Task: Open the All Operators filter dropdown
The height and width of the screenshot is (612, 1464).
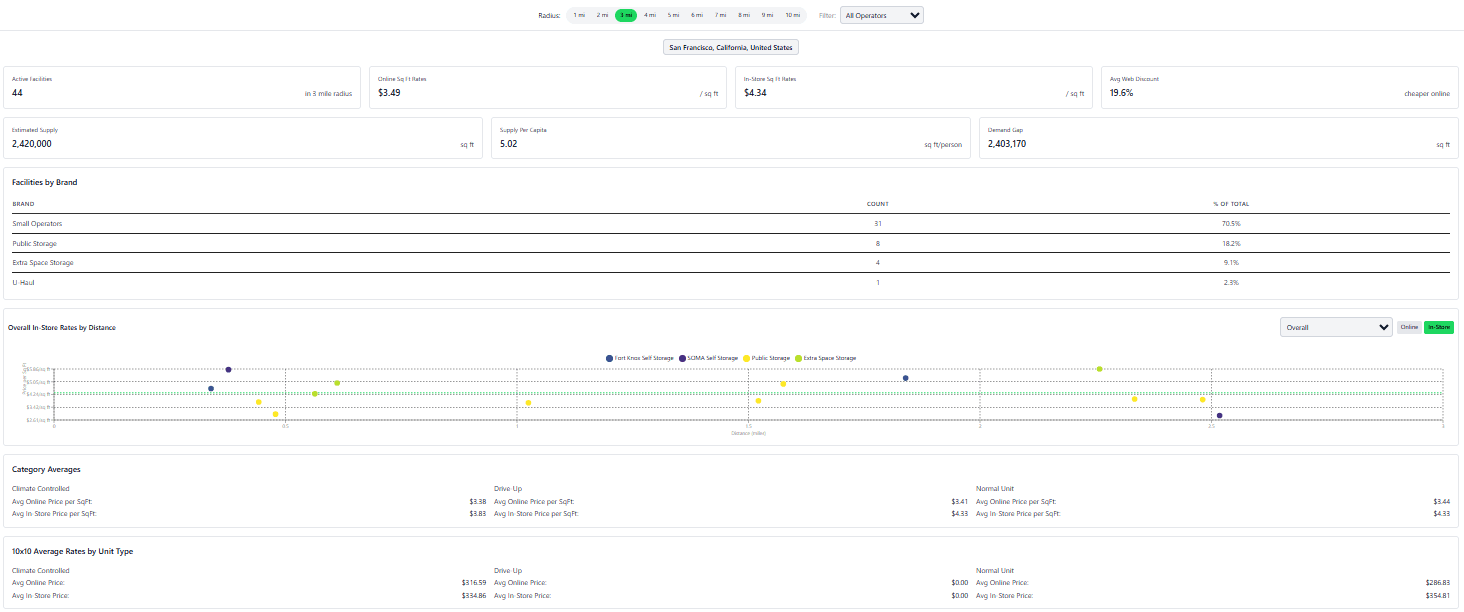Action: click(881, 14)
